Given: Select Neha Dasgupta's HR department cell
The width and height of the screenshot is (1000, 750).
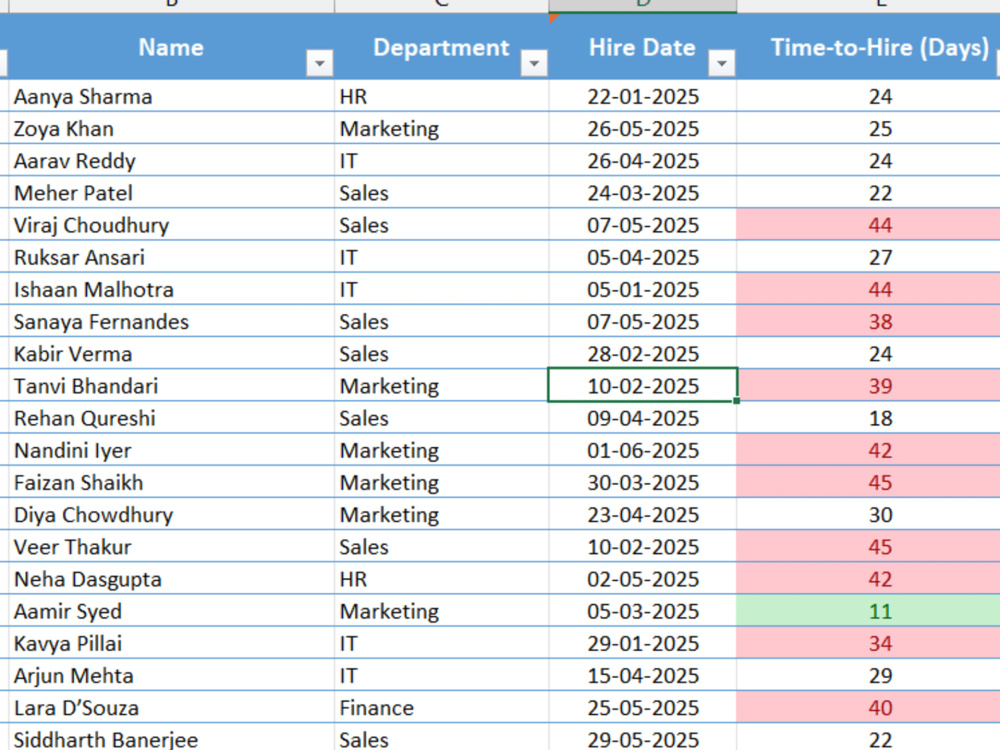Looking at the screenshot, I should (x=441, y=579).
